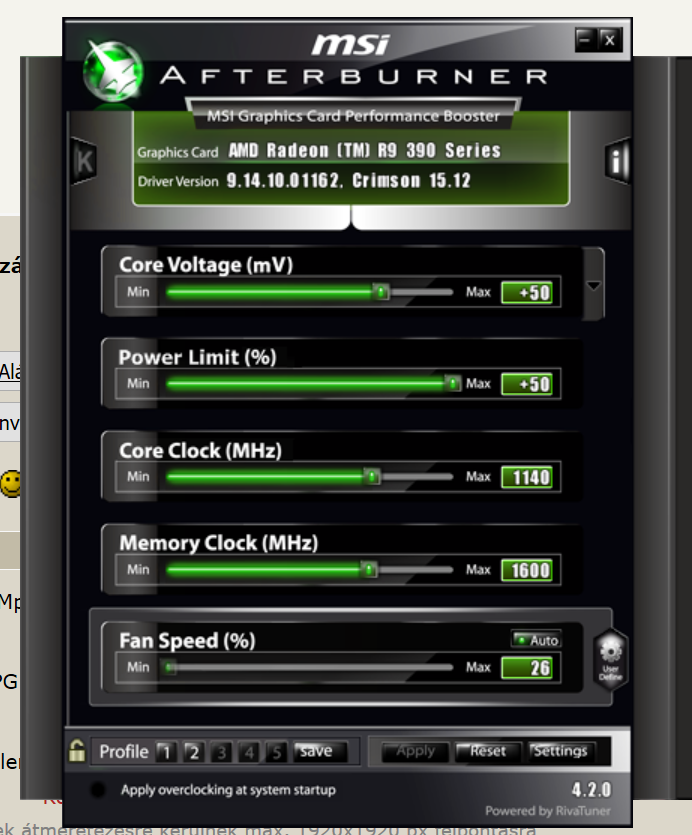692x835 pixels.
Task: Open the Settings button
Action: pyautogui.click(x=560, y=751)
